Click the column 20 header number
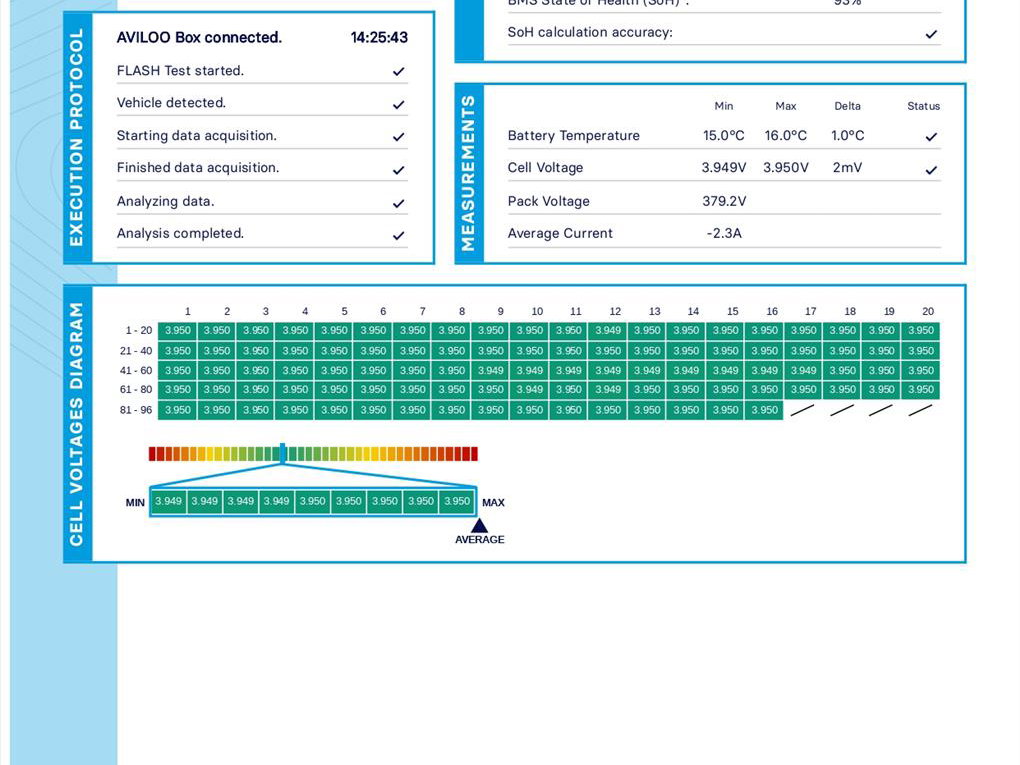Viewport: 1020px width, 765px height. (x=928, y=312)
